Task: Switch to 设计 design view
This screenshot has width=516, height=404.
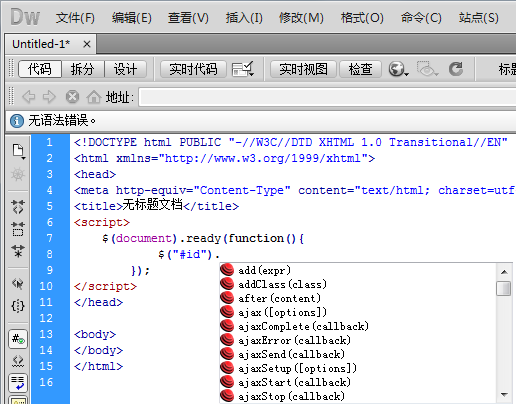Action: coord(125,69)
